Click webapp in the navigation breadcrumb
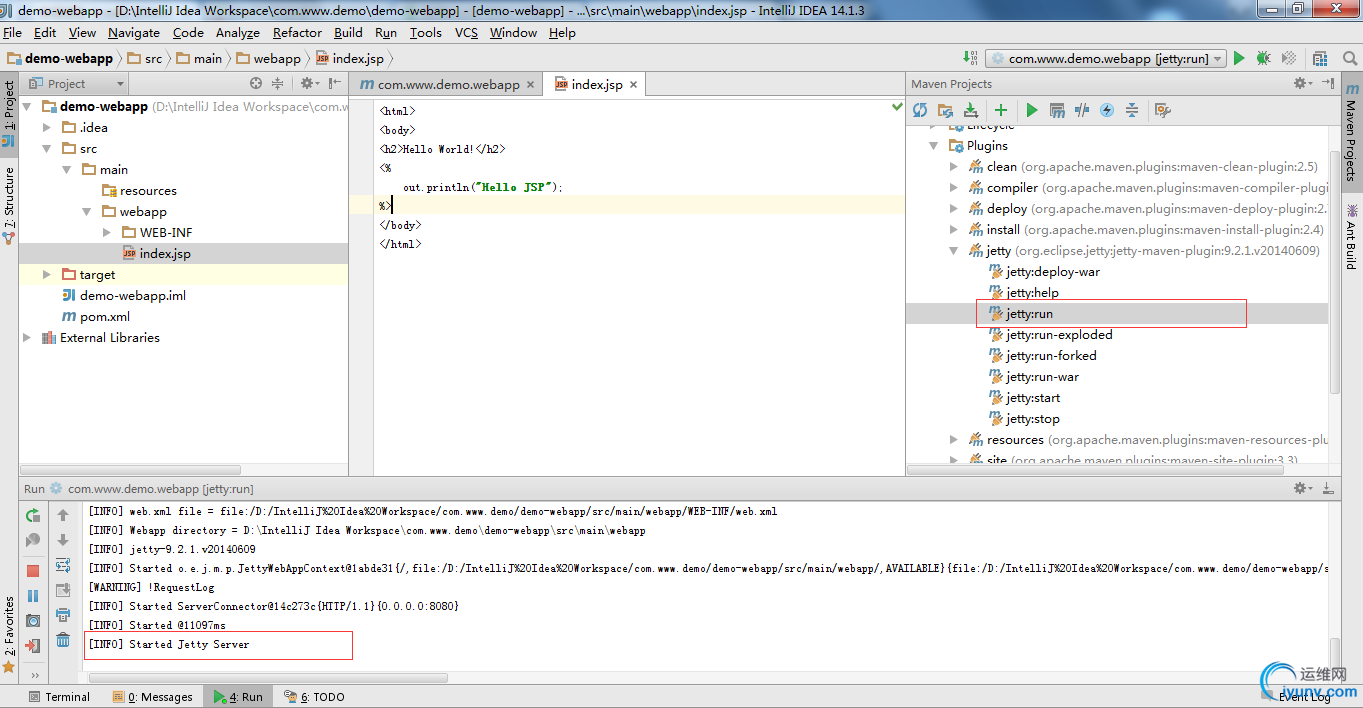1363x708 pixels. (x=268, y=58)
